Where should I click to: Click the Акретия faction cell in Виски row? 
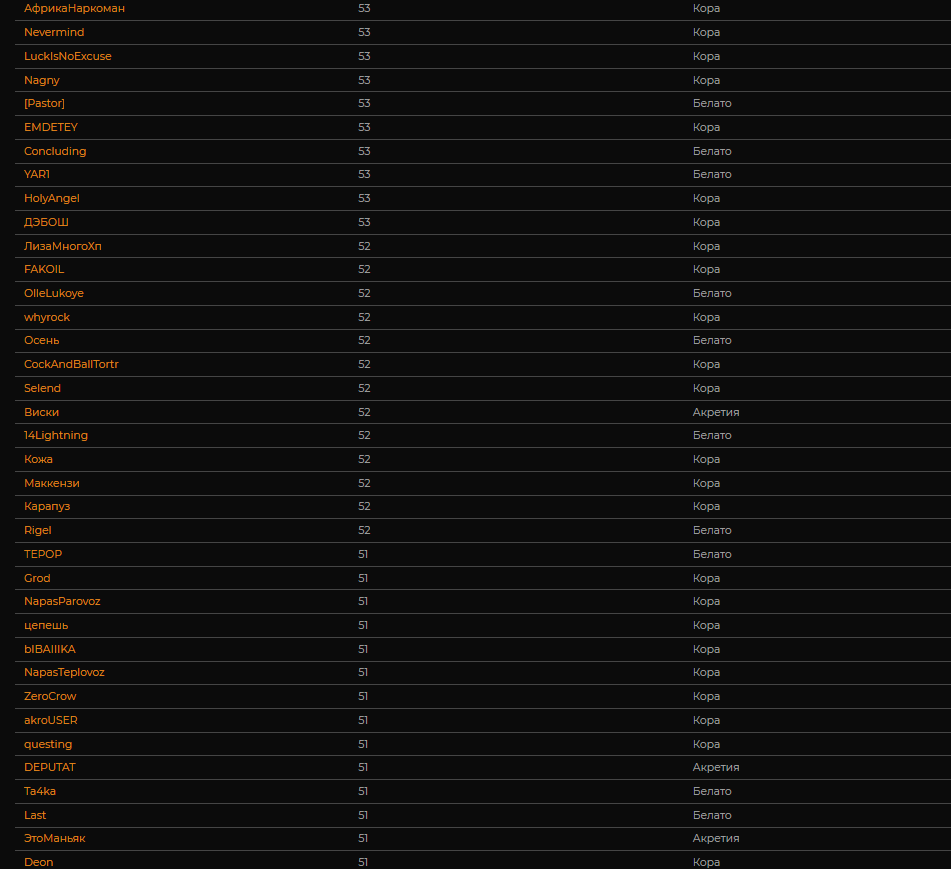coord(716,412)
